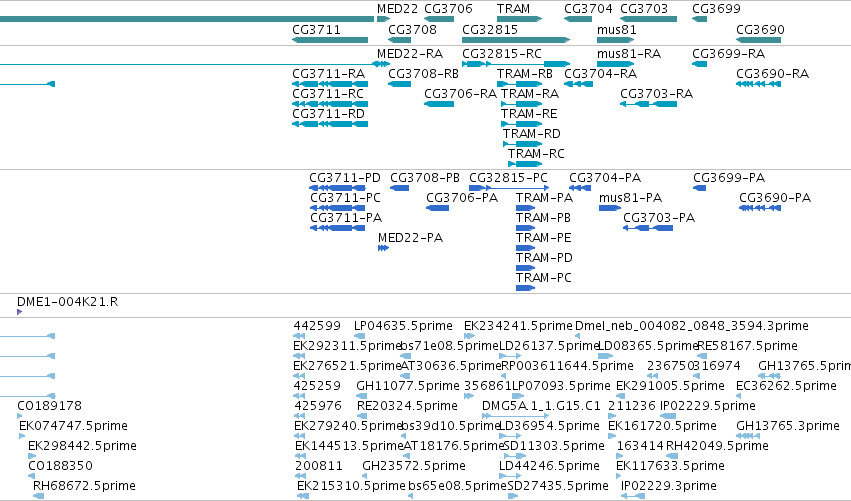Select the GH13765.3prime EST
851x501 pixels.
tap(748, 436)
